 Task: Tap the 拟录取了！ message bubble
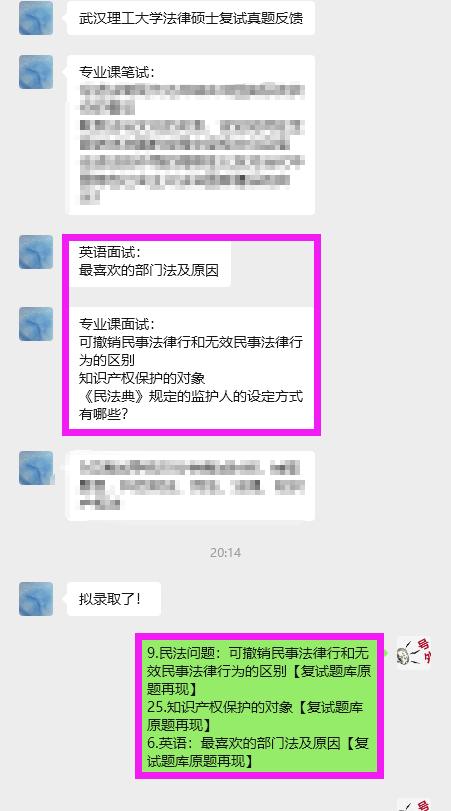coord(114,599)
